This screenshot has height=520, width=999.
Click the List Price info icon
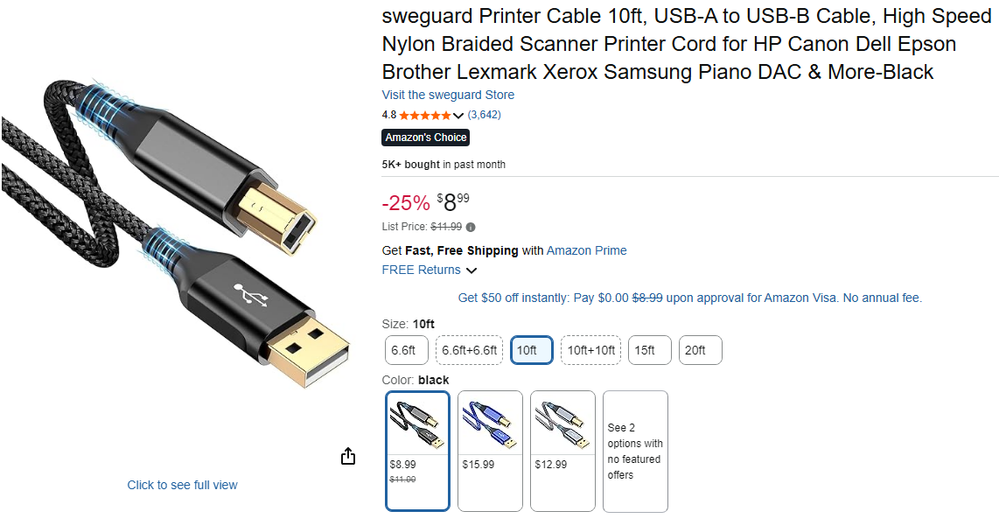point(471,227)
